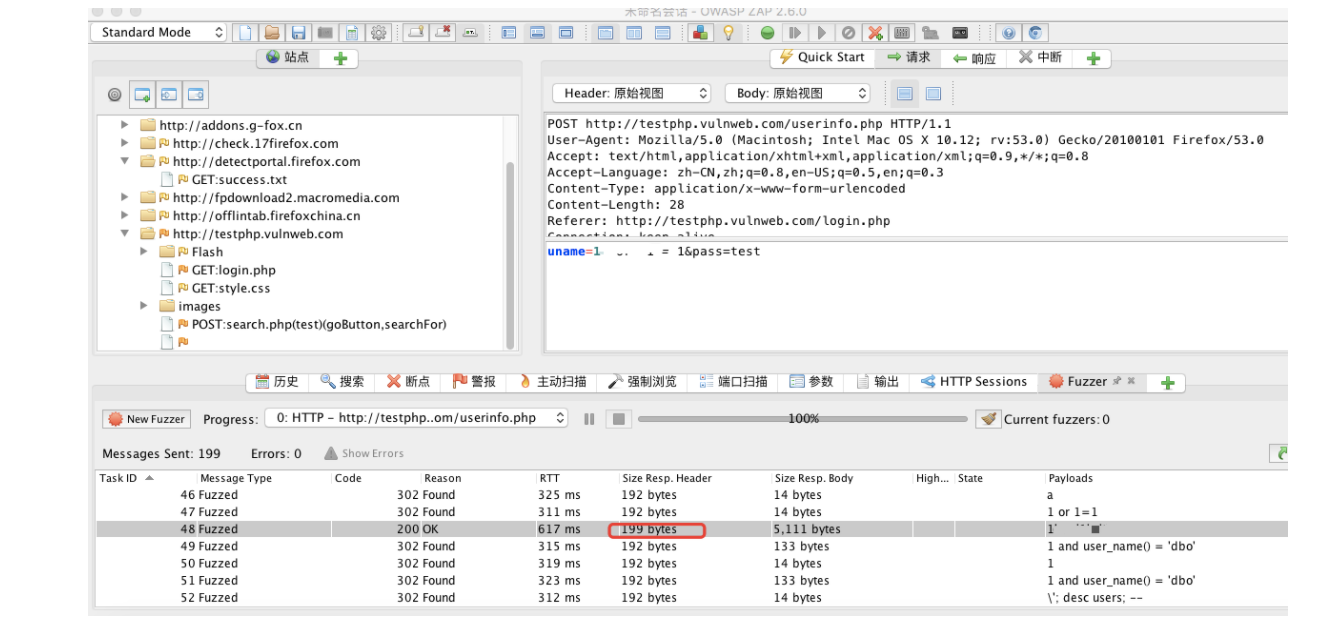This screenshot has height=628, width=1328.
Task: Click the red X drop-breakpoint toolbar icon
Action: coord(872,32)
